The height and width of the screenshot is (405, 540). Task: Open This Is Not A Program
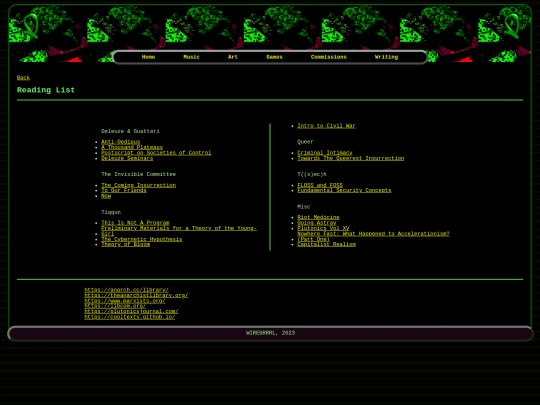coord(135,223)
